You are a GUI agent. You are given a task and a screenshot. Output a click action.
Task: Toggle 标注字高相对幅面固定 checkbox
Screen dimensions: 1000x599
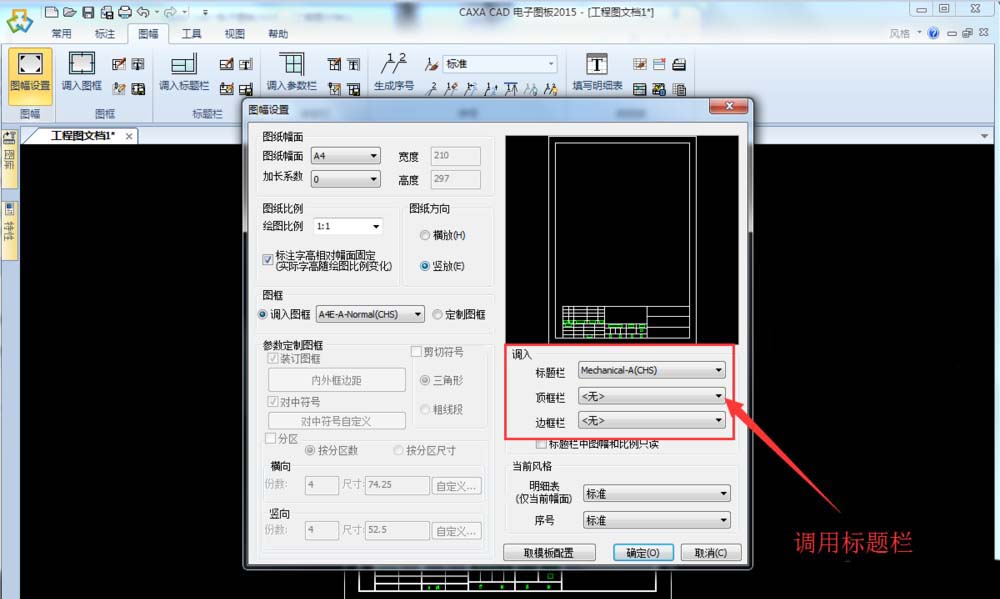[x=268, y=260]
